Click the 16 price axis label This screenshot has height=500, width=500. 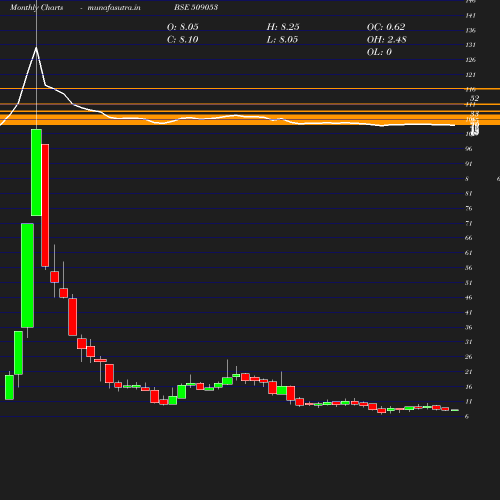coord(469,387)
